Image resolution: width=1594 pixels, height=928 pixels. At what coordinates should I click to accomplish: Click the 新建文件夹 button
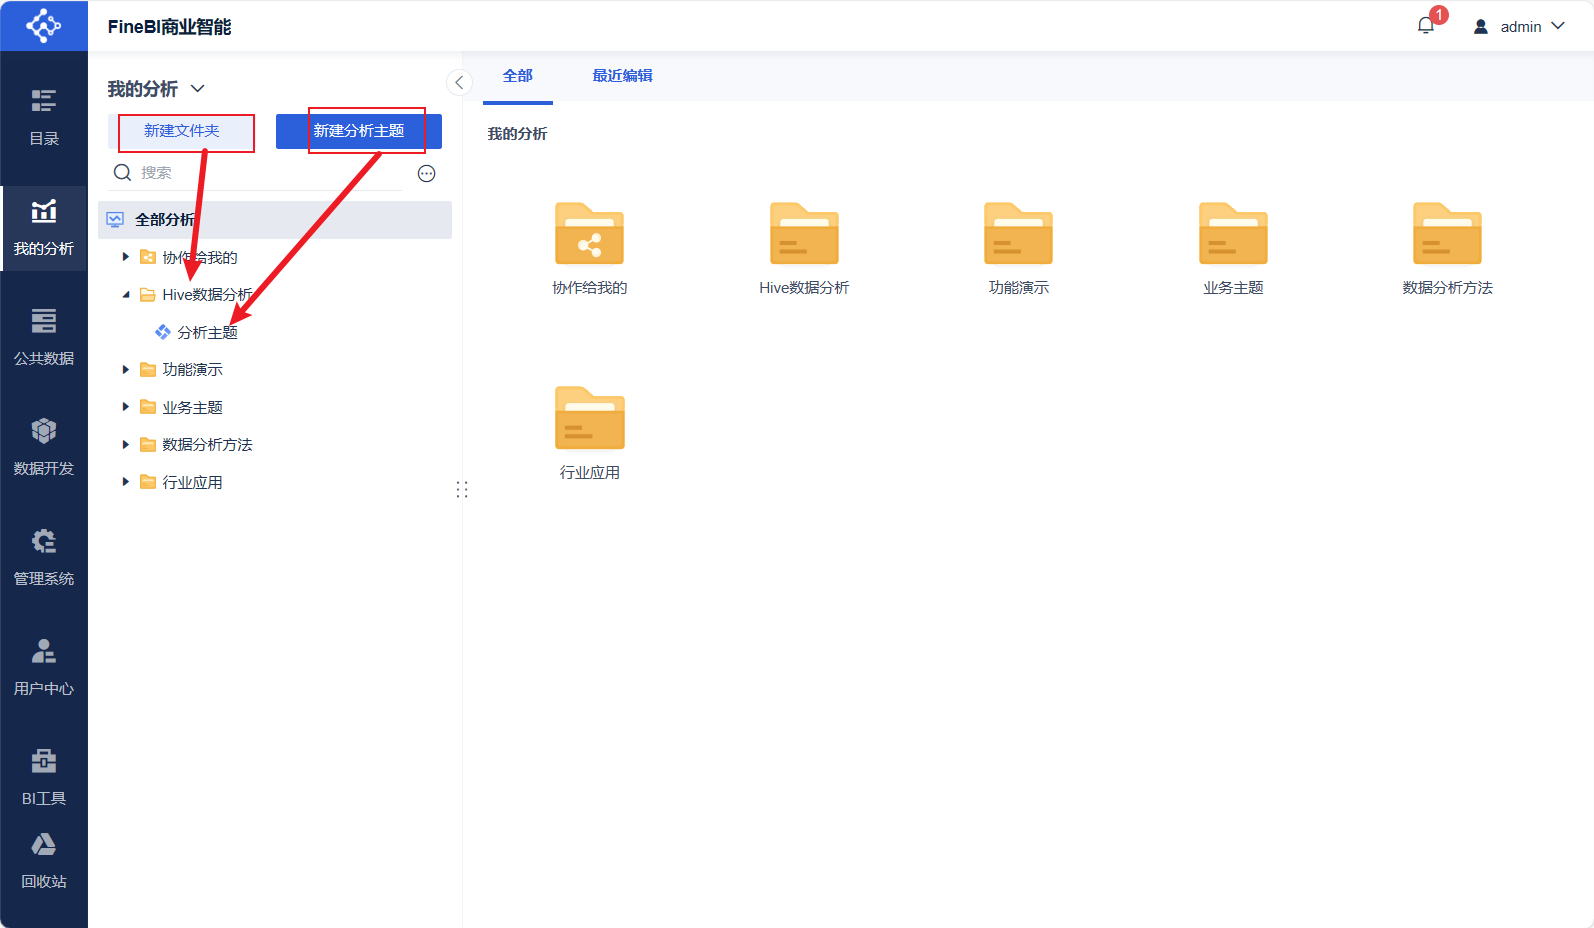coord(182,131)
